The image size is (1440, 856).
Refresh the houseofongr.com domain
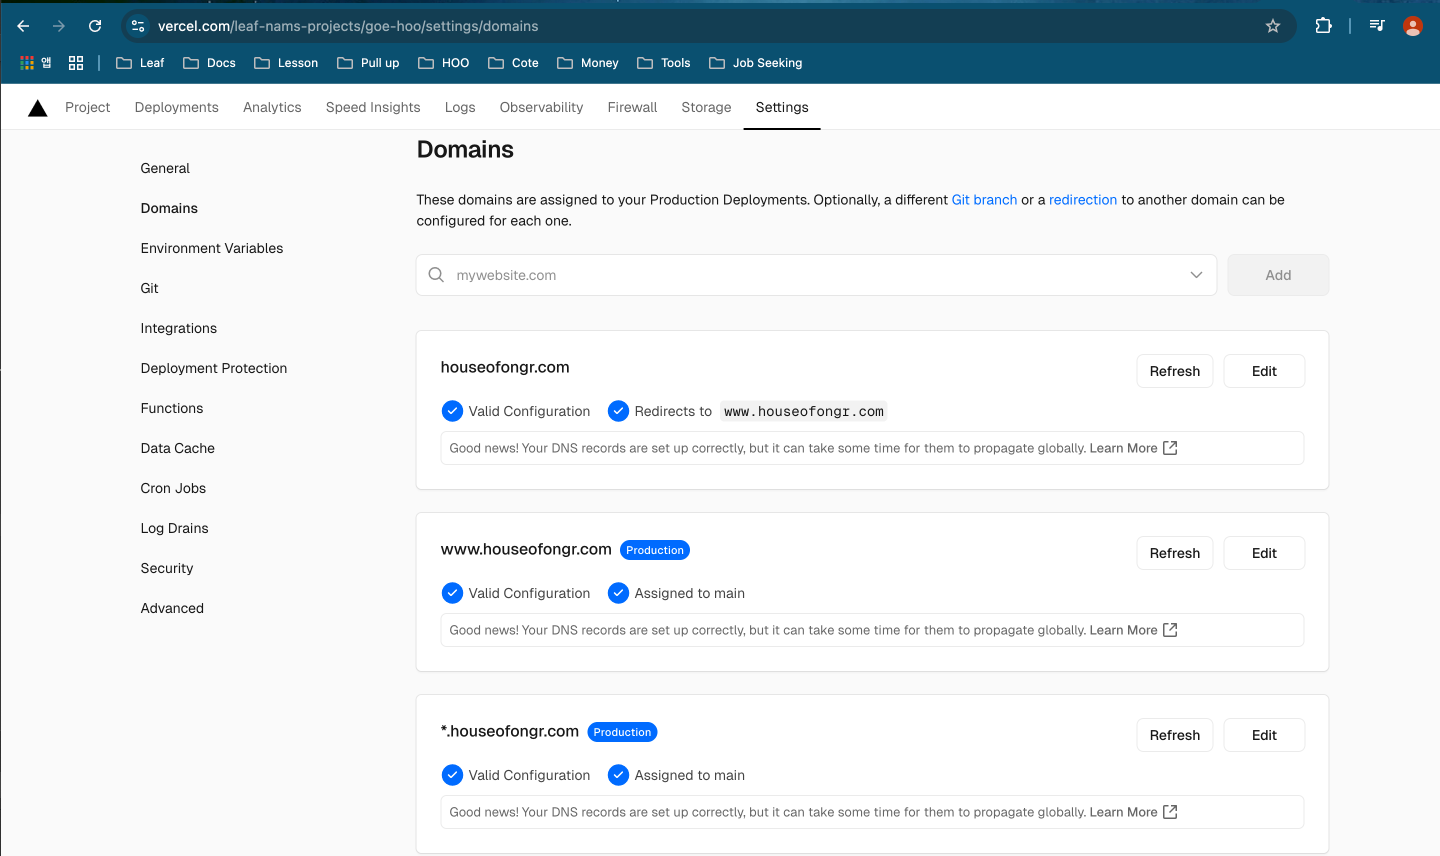pos(1175,371)
